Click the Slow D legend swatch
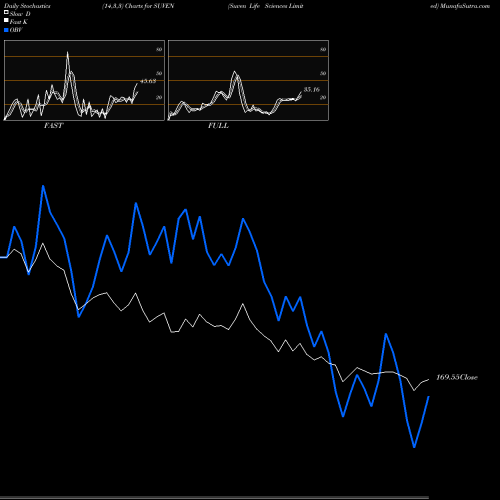The image size is (500, 500). (x=6, y=12)
